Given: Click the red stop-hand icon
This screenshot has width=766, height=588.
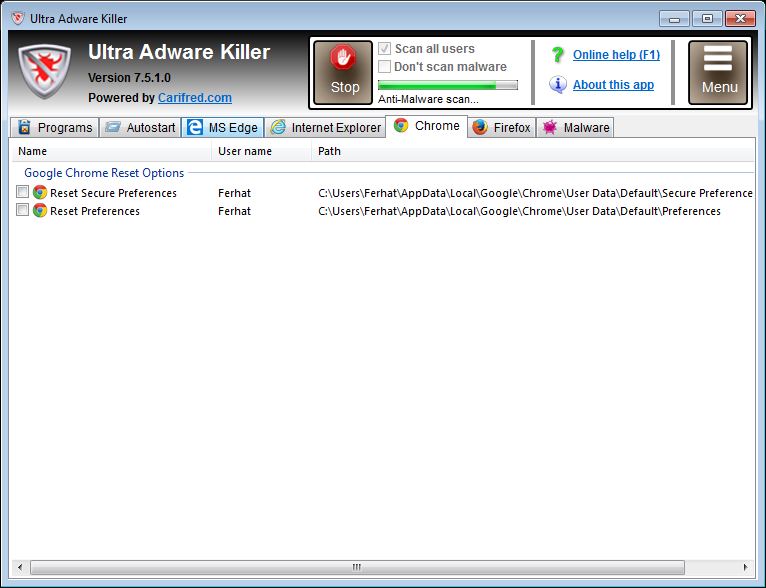Looking at the screenshot, I should pos(343,59).
